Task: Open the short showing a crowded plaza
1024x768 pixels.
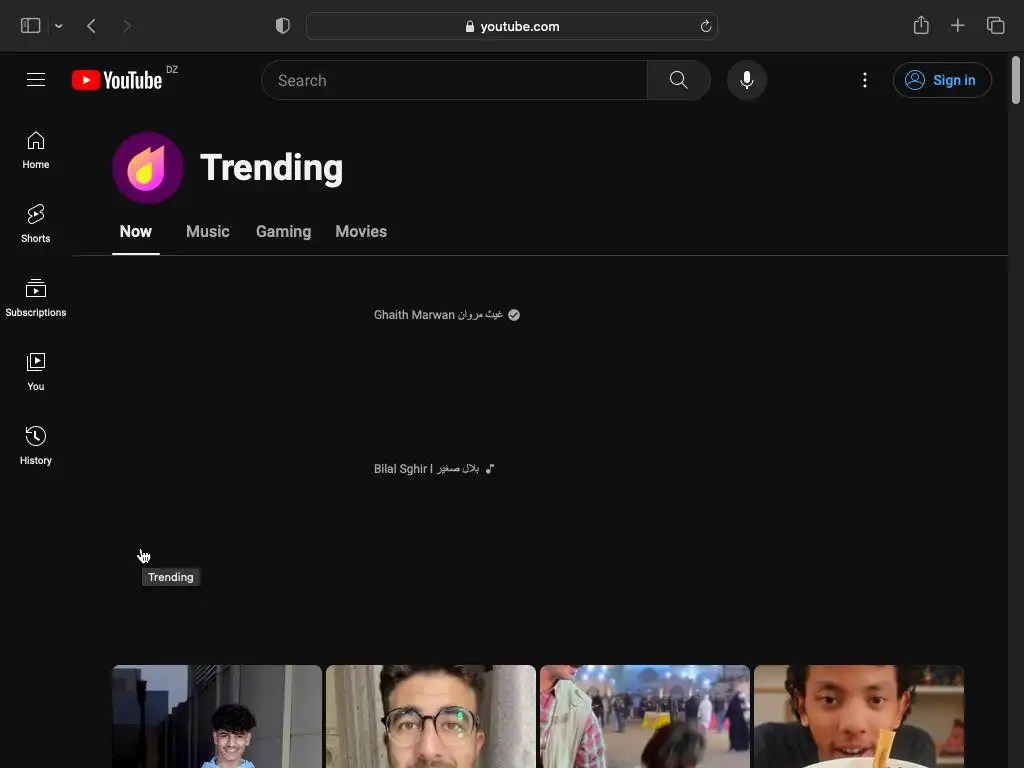Action: tap(645, 716)
